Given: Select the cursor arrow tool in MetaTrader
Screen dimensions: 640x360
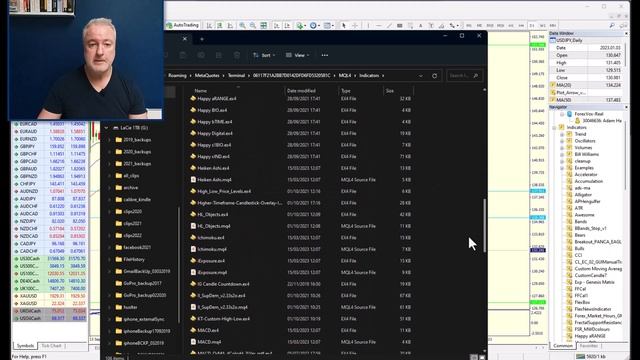Looking at the screenshot, I should click(344, 25).
